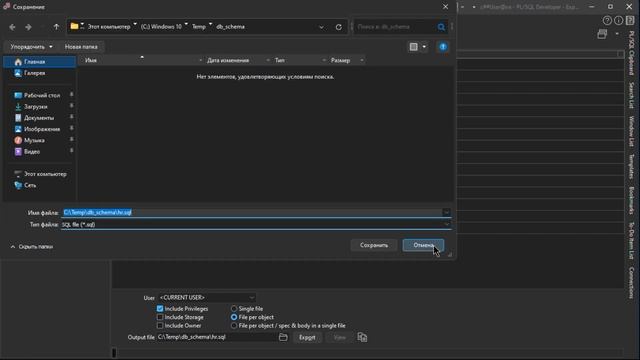Open Bookmarks side tab
This screenshot has height=360, width=640.
pyautogui.click(x=631, y=200)
